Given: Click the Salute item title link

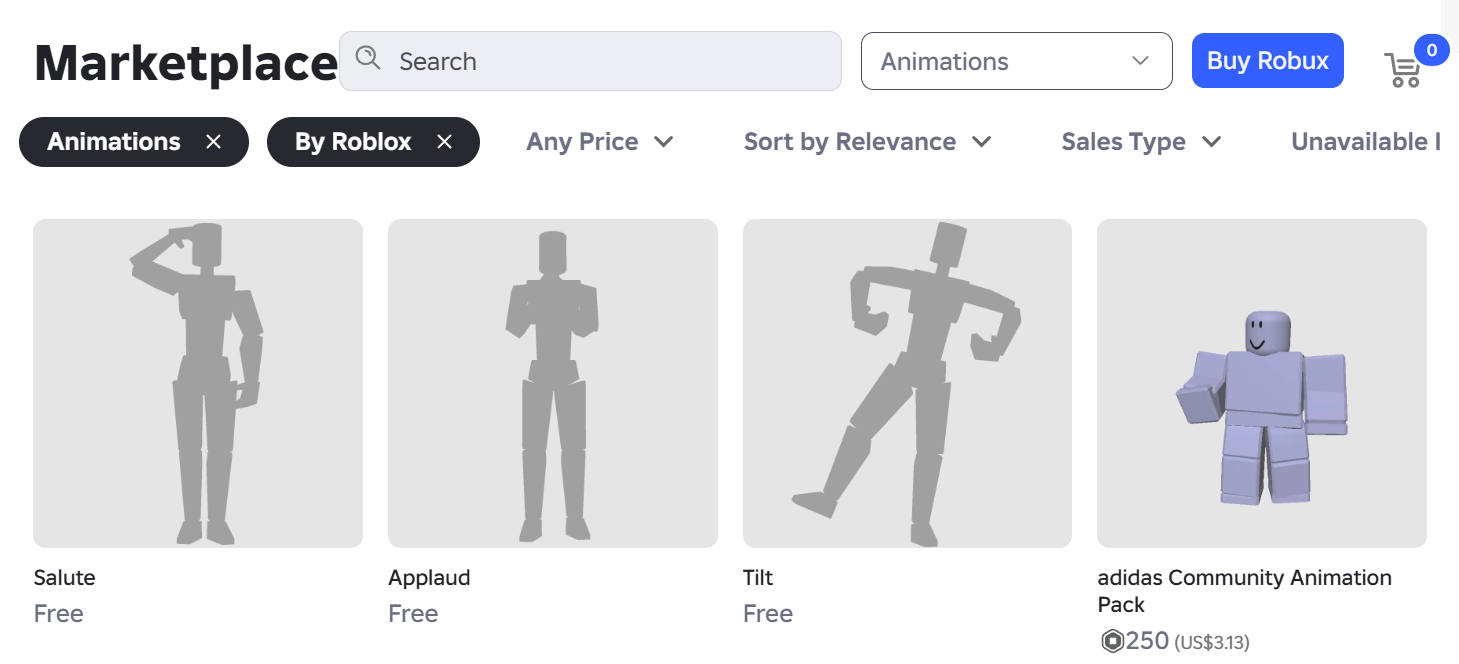Looking at the screenshot, I should point(65,578).
